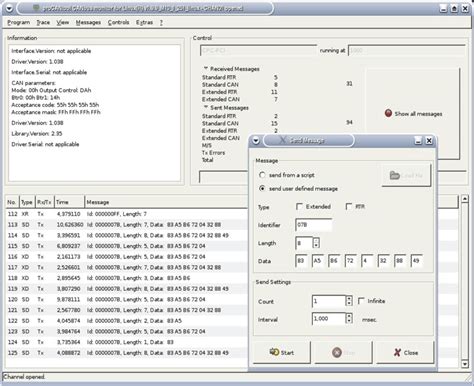
Task: Open the Messages menu
Action: tap(88, 22)
